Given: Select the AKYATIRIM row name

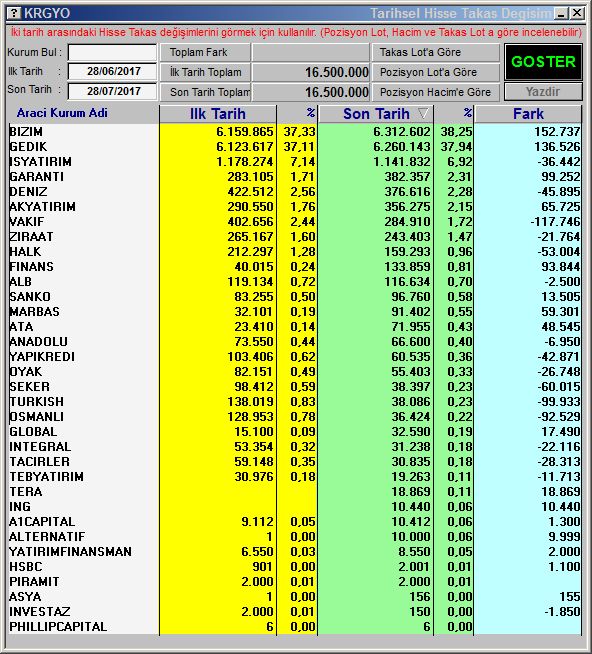Looking at the screenshot, I should pyautogui.click(x=42, y=207).
